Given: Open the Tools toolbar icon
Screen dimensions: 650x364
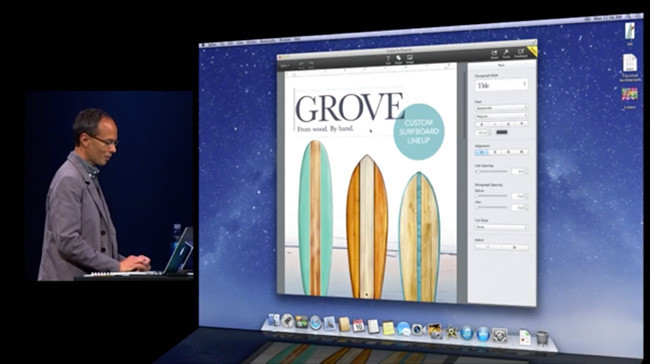Looking at the screenshot, I should click(x=506, y=53).
